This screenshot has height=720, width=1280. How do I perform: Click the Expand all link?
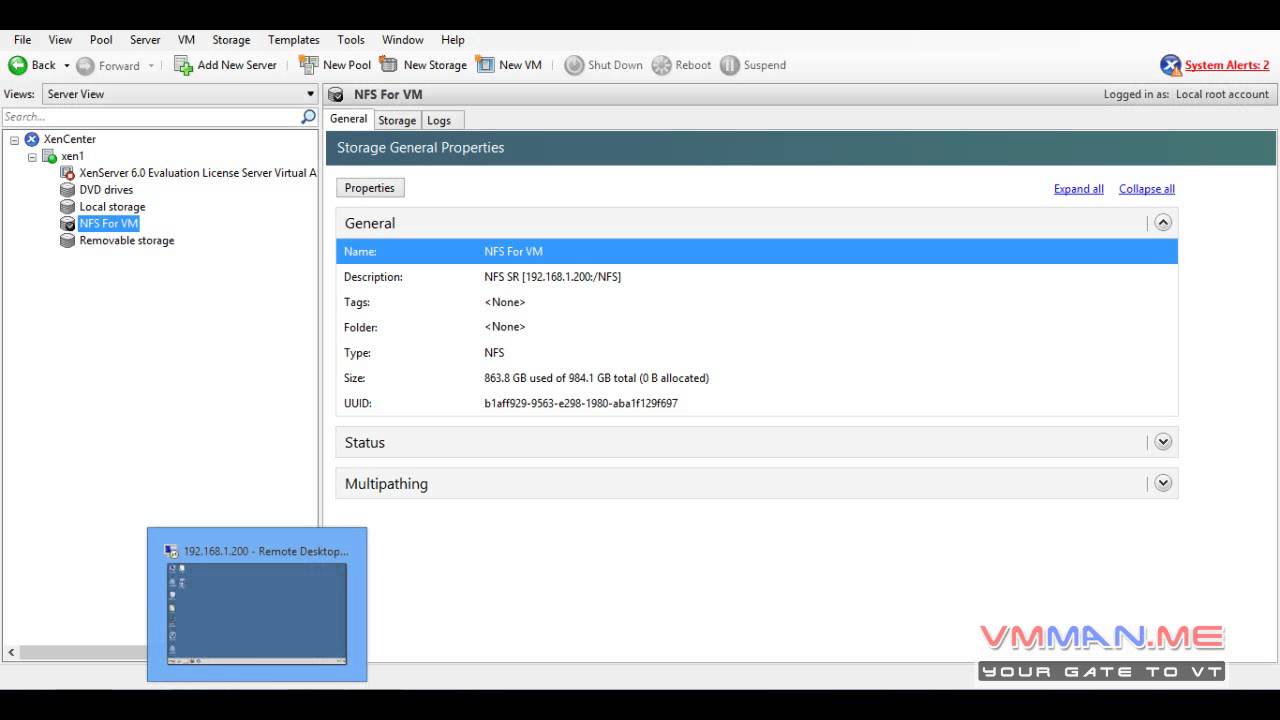click(x=1079, y=189)
